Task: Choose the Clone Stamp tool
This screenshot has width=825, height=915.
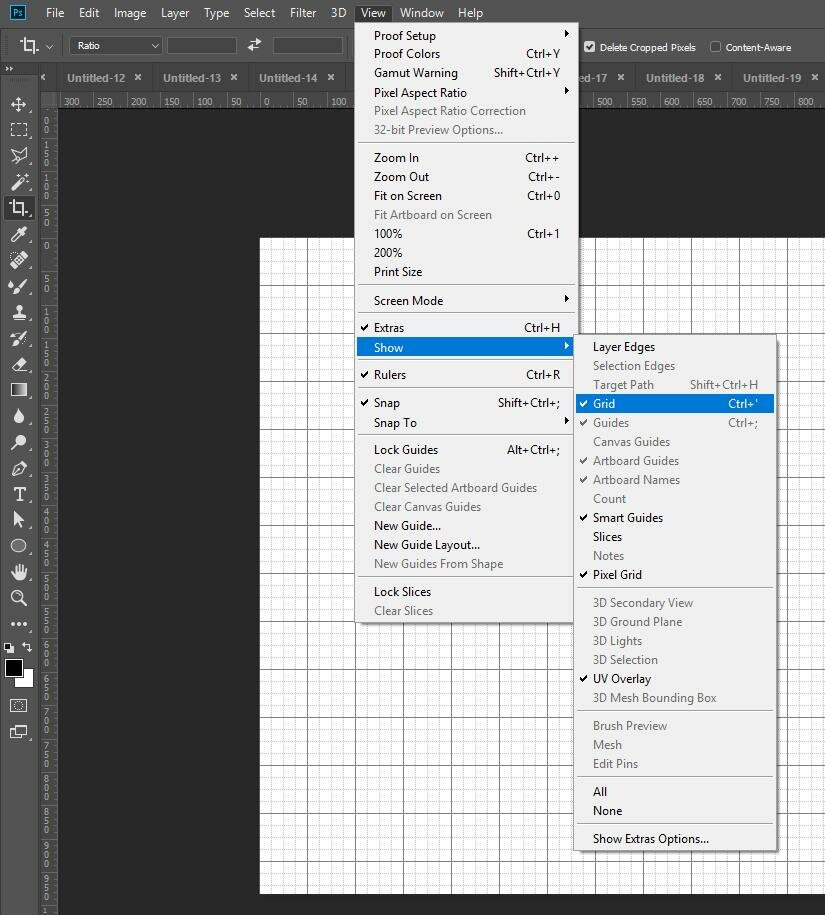Action: click(x=18, y=312)
